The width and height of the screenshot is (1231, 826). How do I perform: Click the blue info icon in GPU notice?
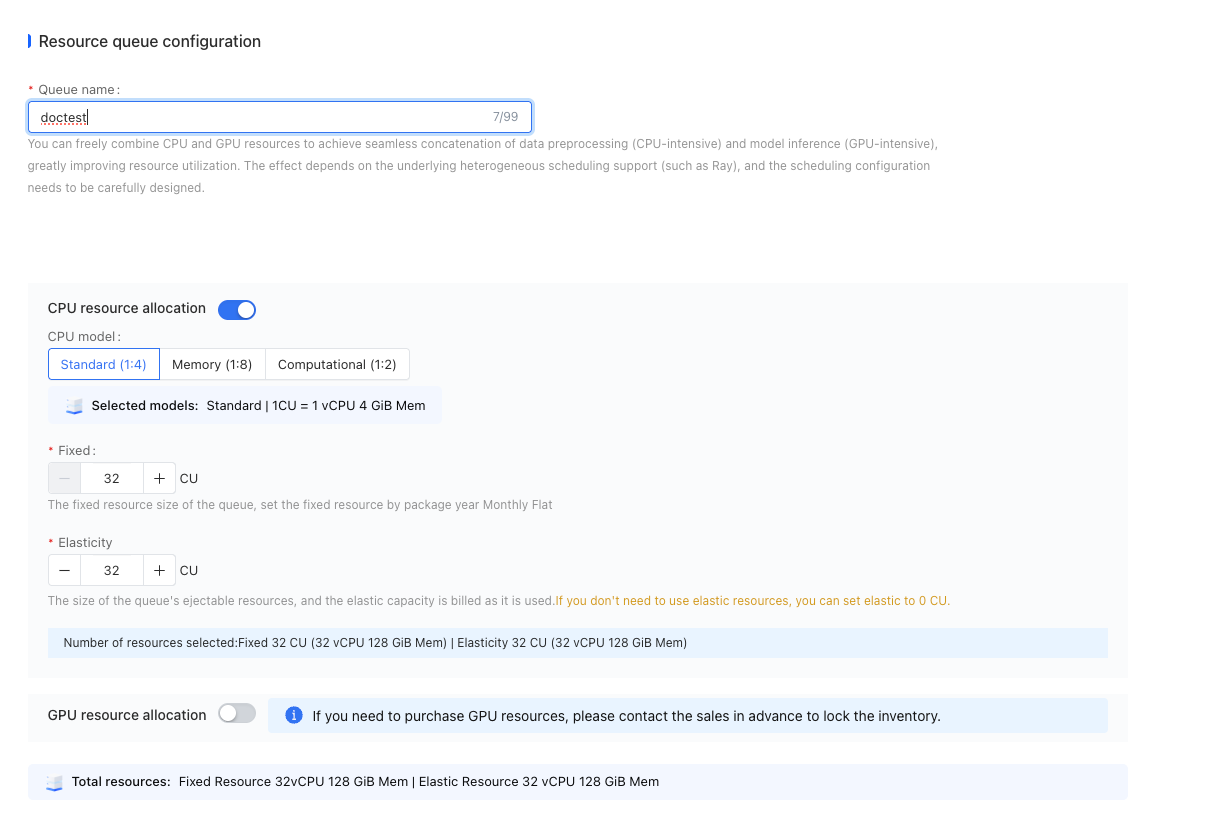point(294,715)
